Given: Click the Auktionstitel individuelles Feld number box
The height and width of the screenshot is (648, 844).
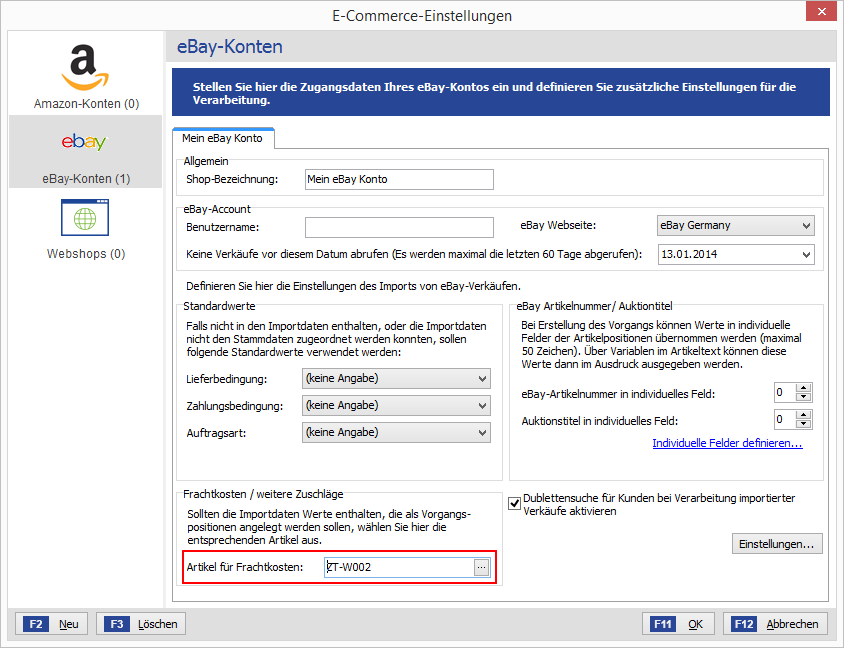Looking at the screenshot, I should [785, 420].
